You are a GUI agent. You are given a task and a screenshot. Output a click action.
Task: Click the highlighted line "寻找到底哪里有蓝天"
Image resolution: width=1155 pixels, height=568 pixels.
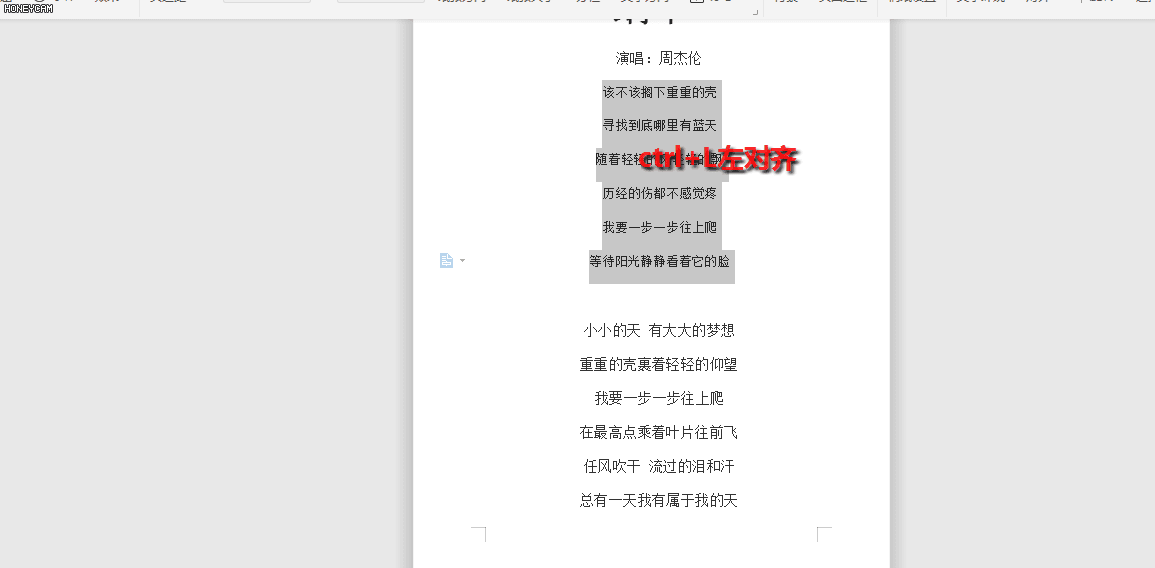tap(659, 125)
